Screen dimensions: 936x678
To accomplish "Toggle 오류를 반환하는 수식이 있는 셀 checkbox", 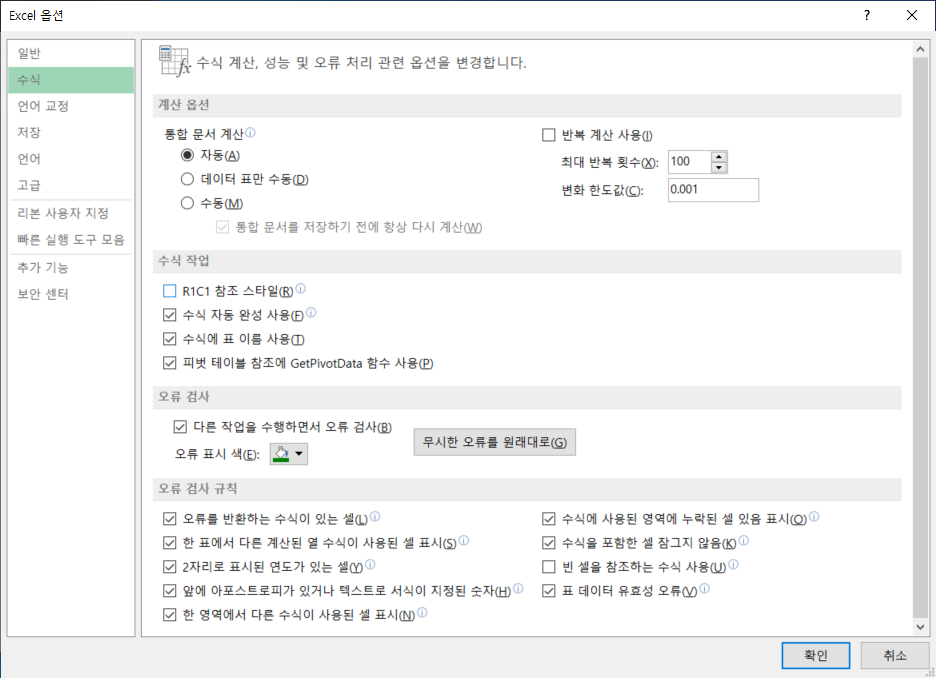I will tap(170, 519).
